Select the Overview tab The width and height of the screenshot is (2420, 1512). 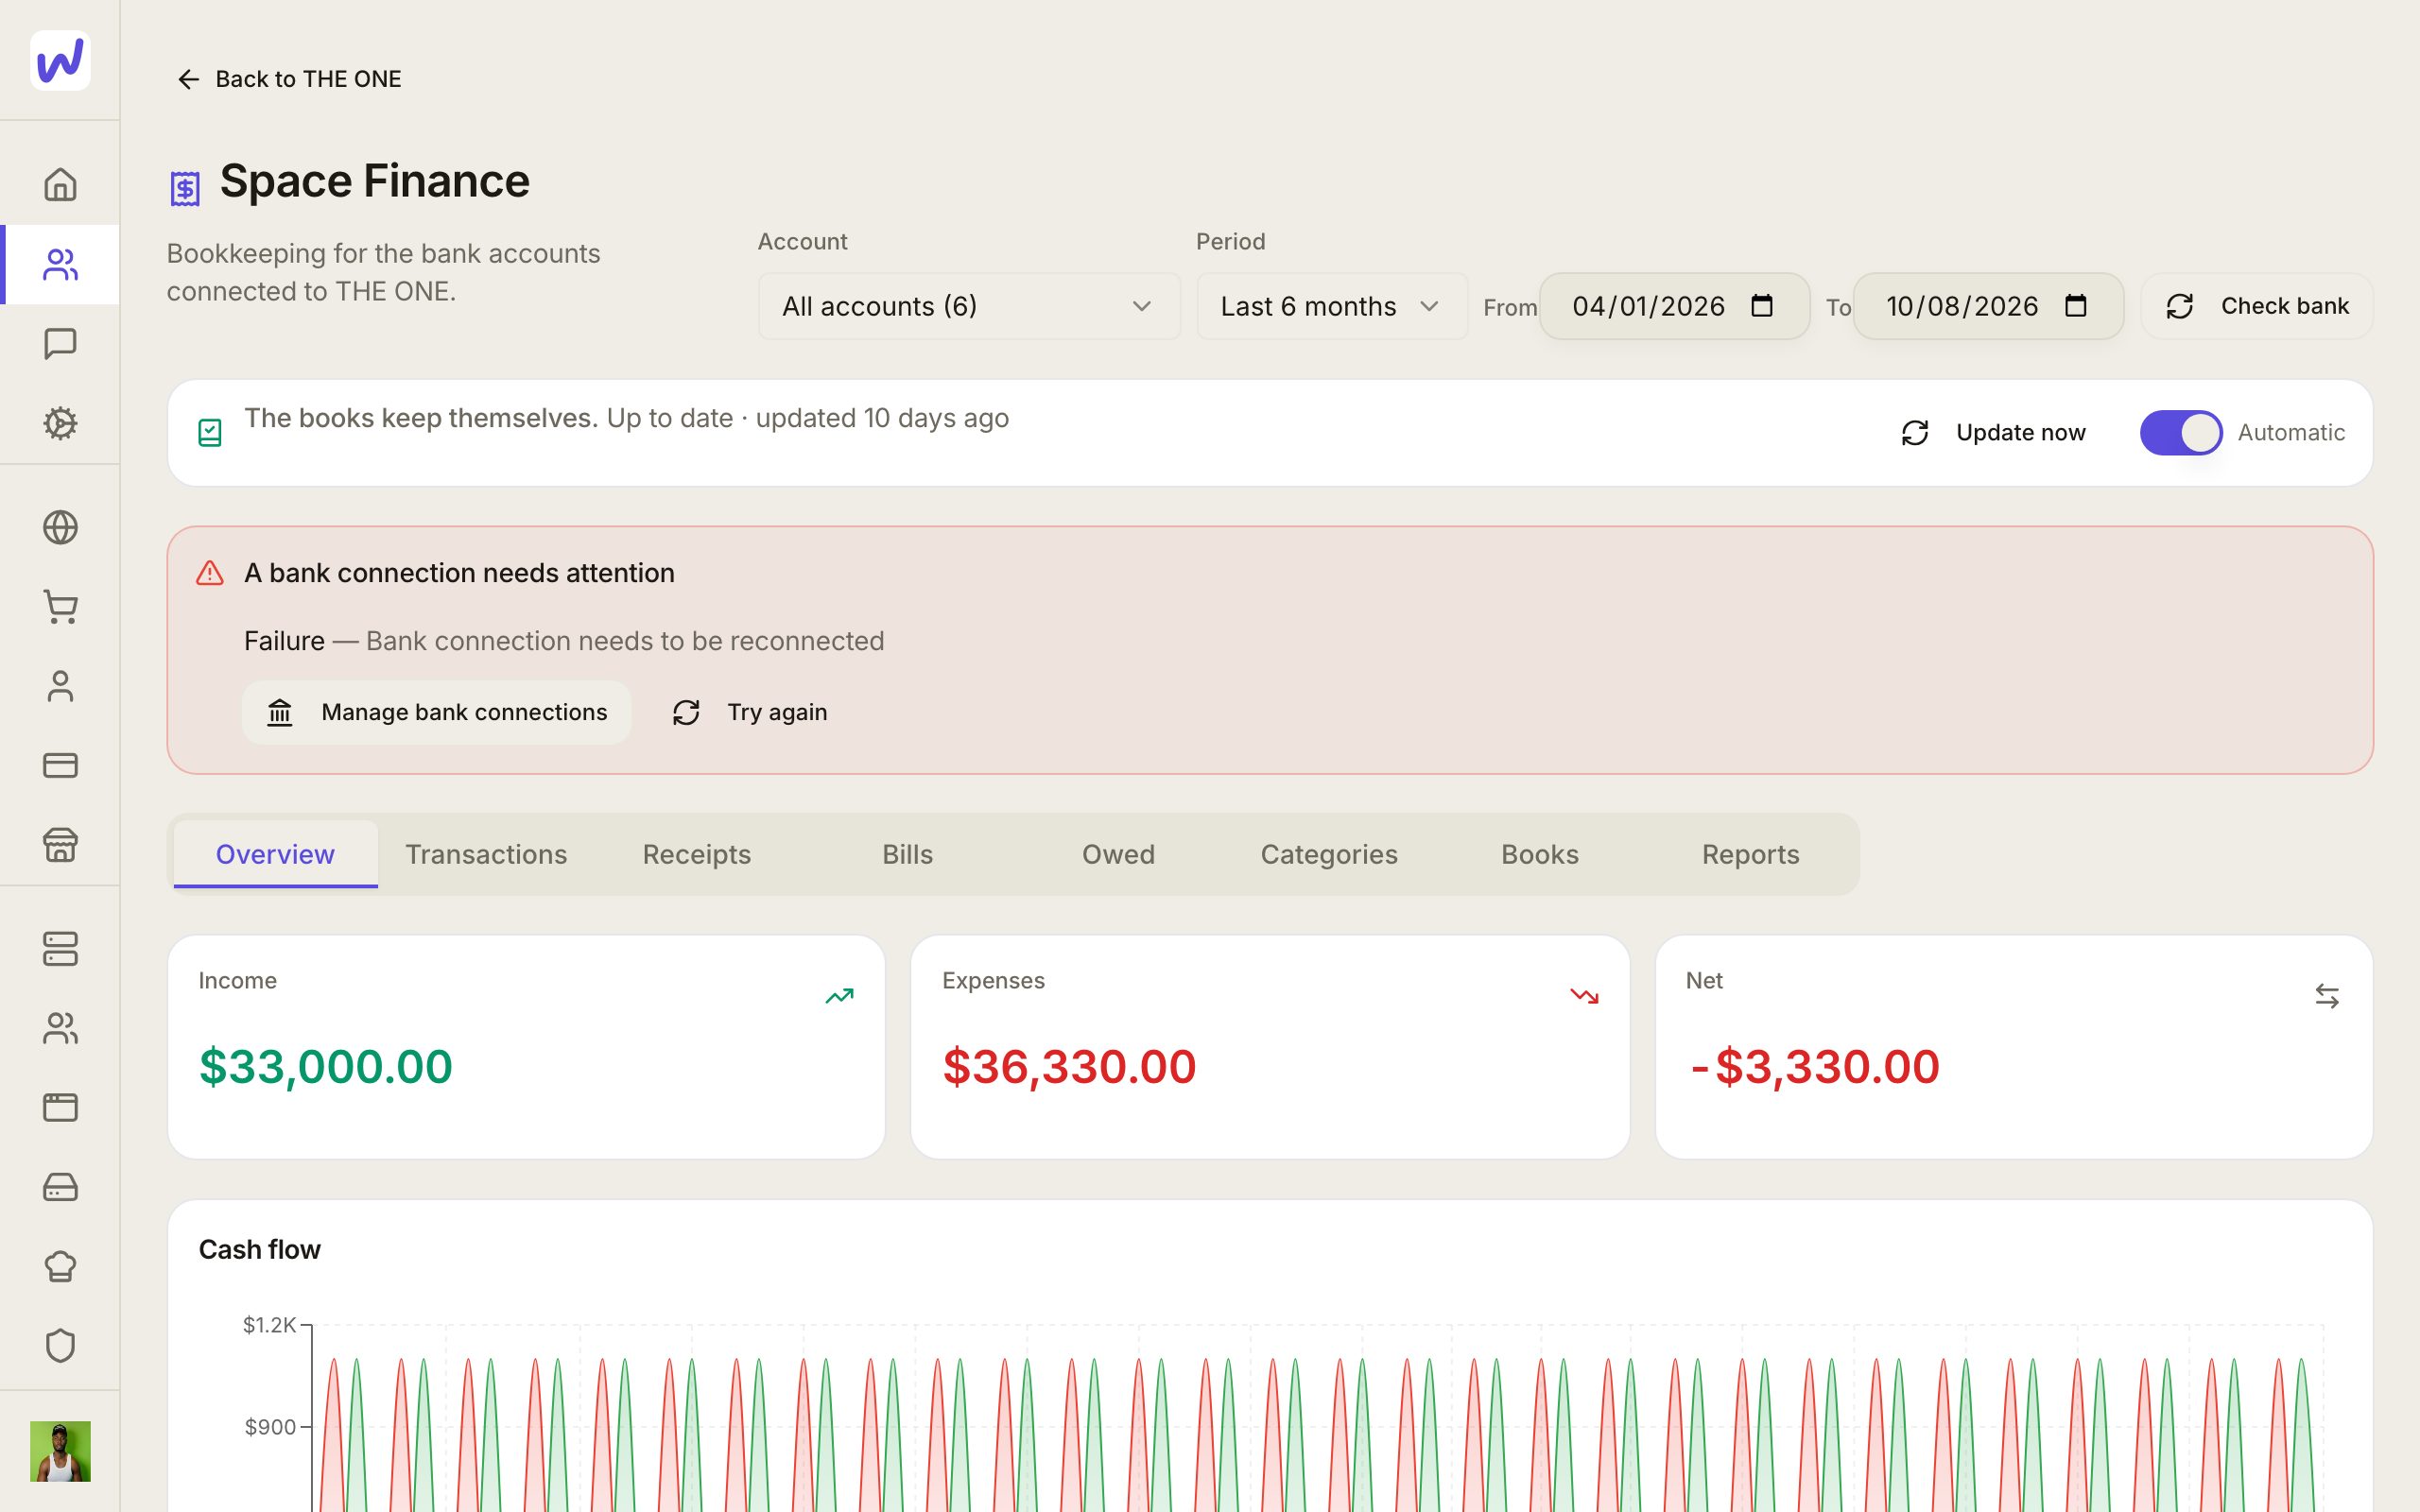(x=275, y=854)
